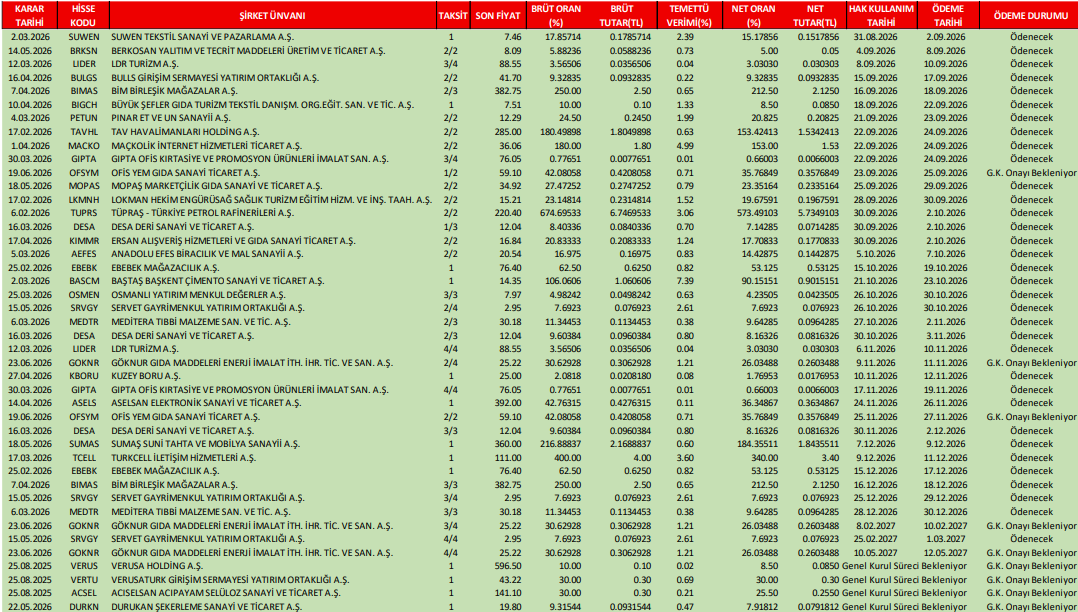Screen dimensions: 1078x612
Task: Select the SUWEN stock code cell
Action: (x=85, y=36)
